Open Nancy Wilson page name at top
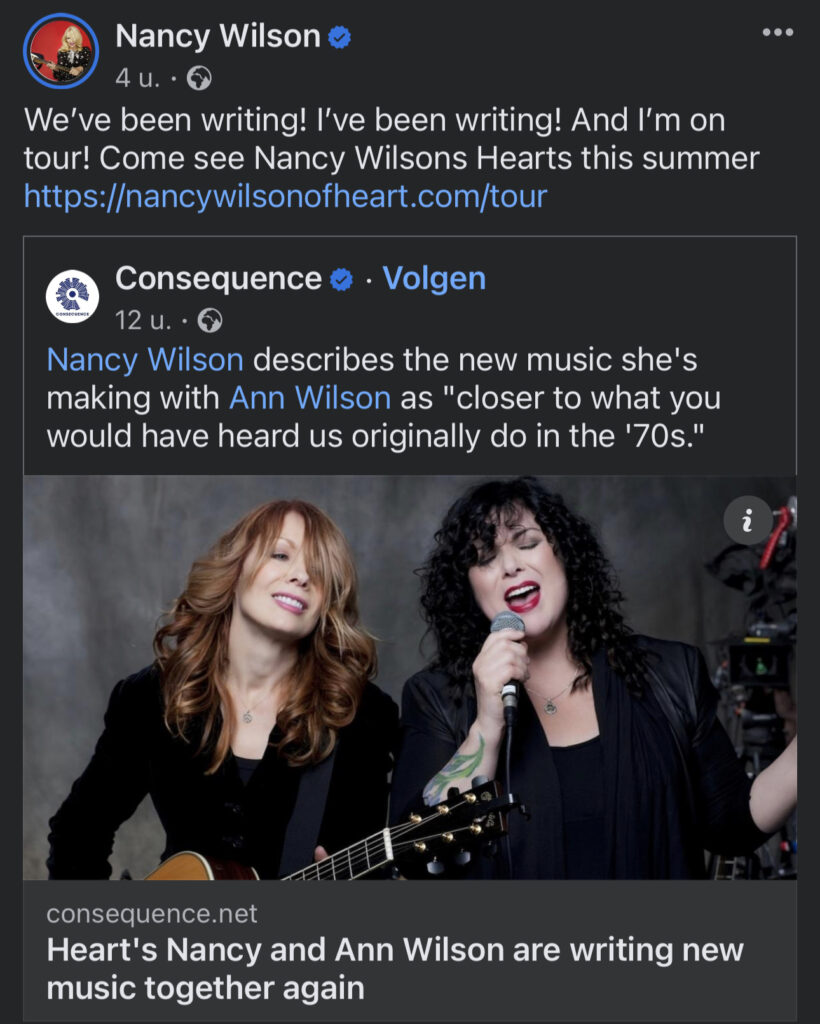 (x=217, y=37)
